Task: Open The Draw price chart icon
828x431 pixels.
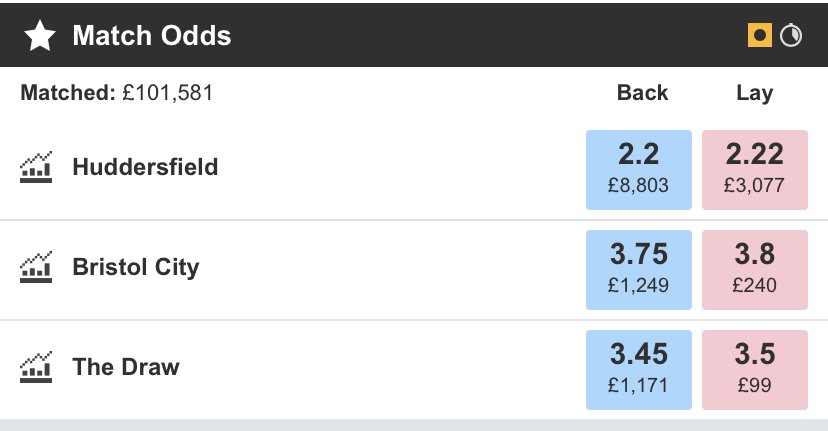Action: (x=36, y=368)
